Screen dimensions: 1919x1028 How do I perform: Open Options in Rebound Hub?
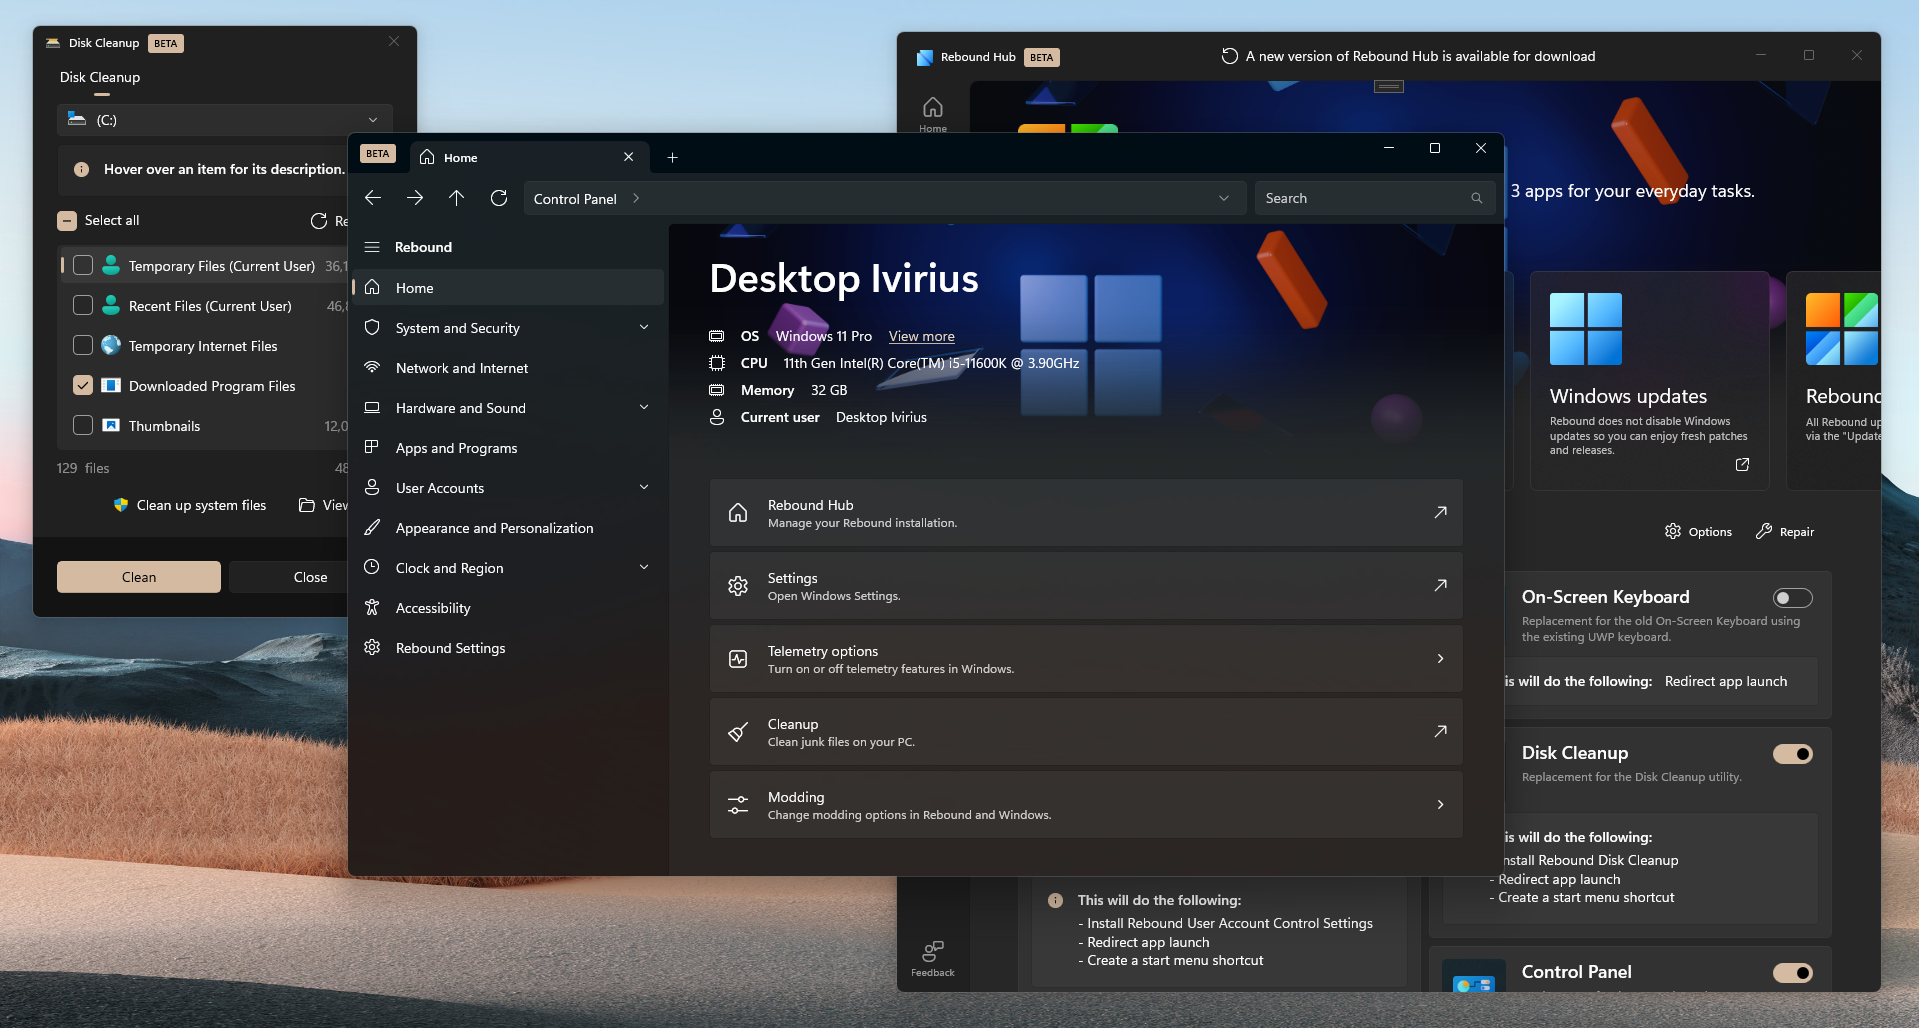[1698, 532]
